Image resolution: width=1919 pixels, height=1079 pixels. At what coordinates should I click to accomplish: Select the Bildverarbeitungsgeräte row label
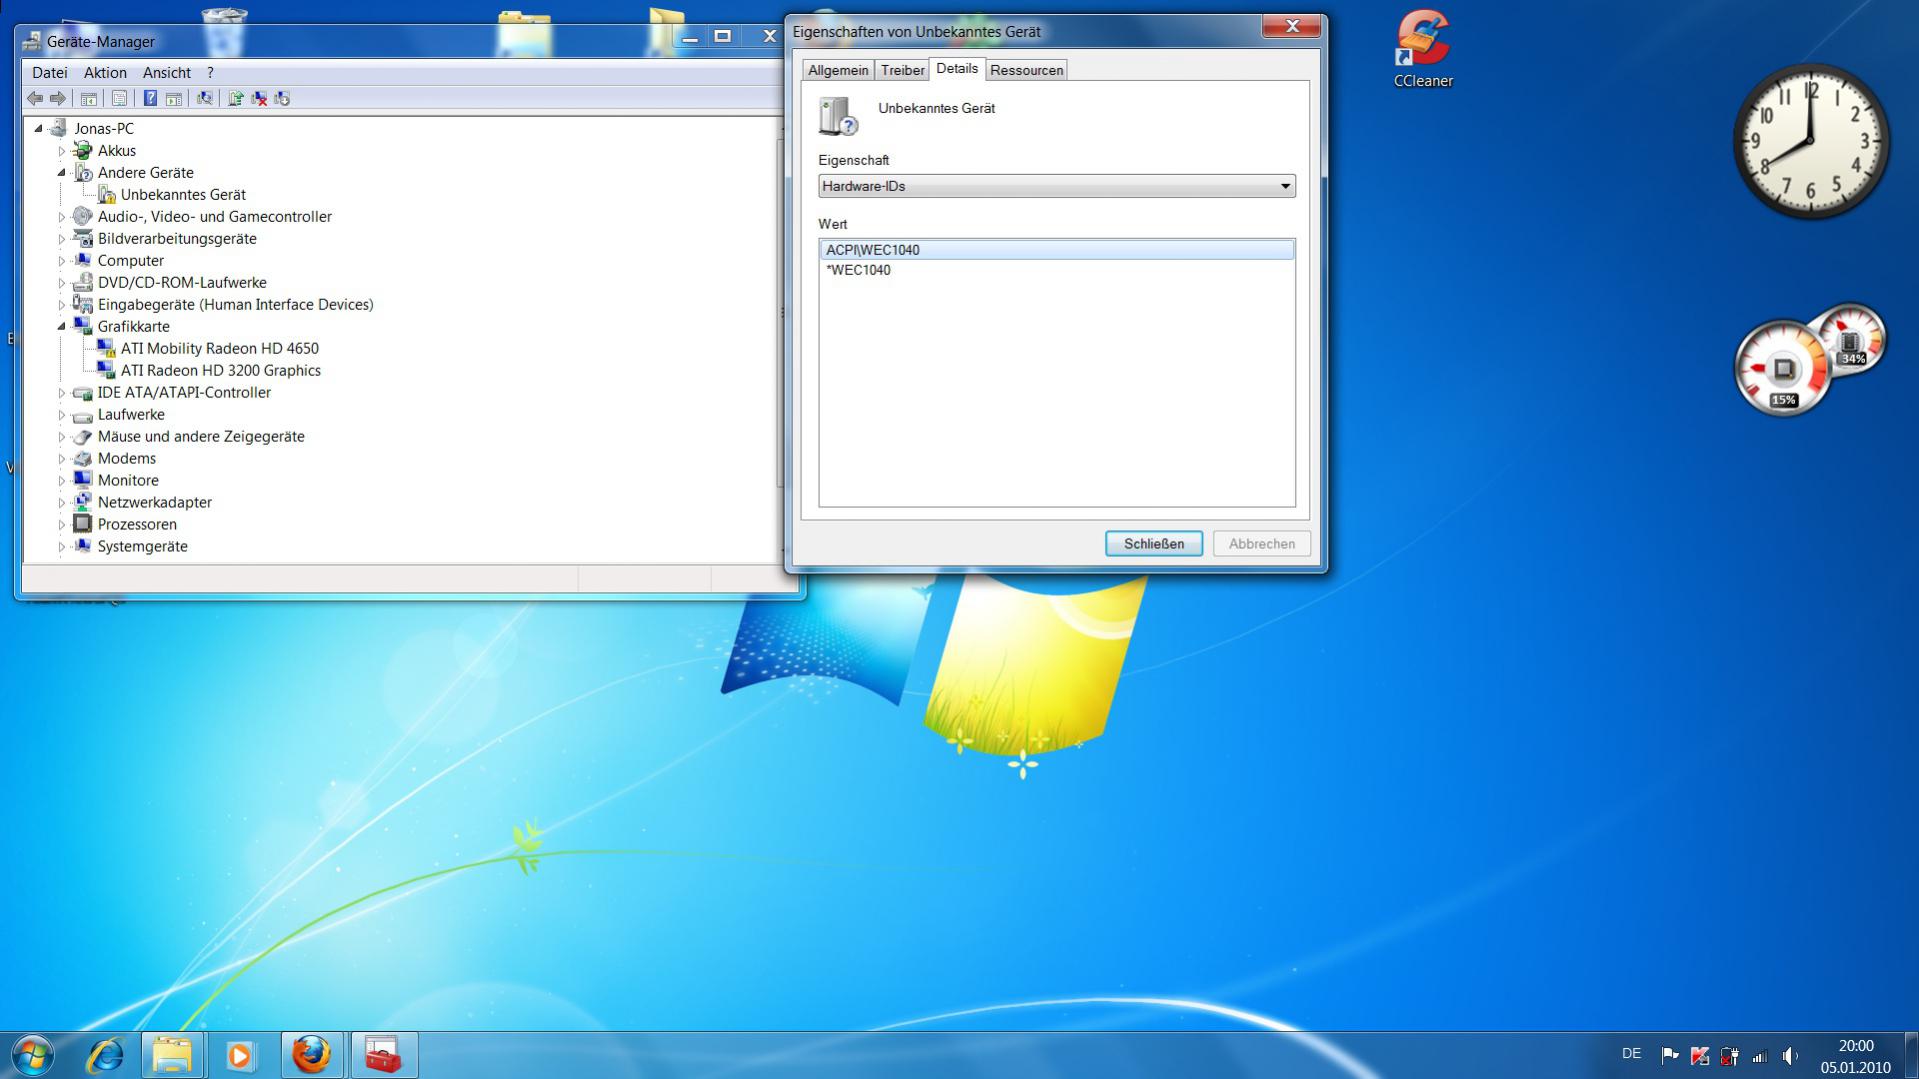[177, 239]
